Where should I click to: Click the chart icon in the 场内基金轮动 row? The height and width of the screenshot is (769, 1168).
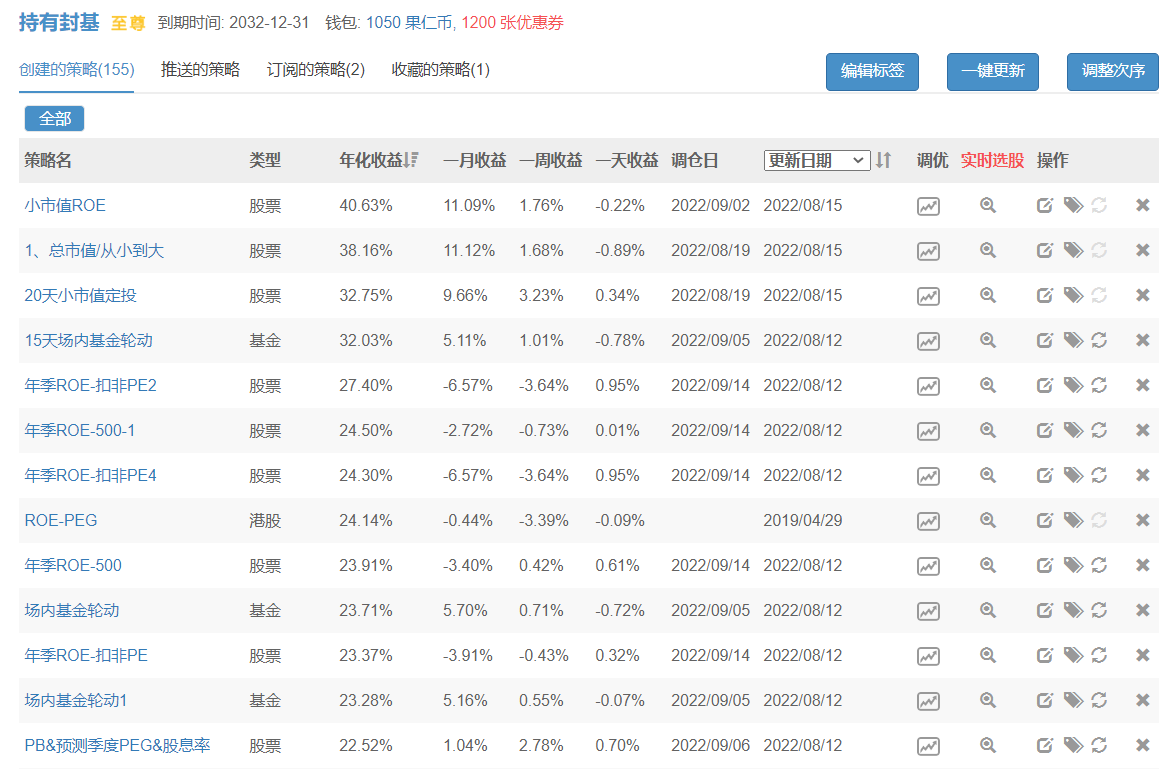928,611
